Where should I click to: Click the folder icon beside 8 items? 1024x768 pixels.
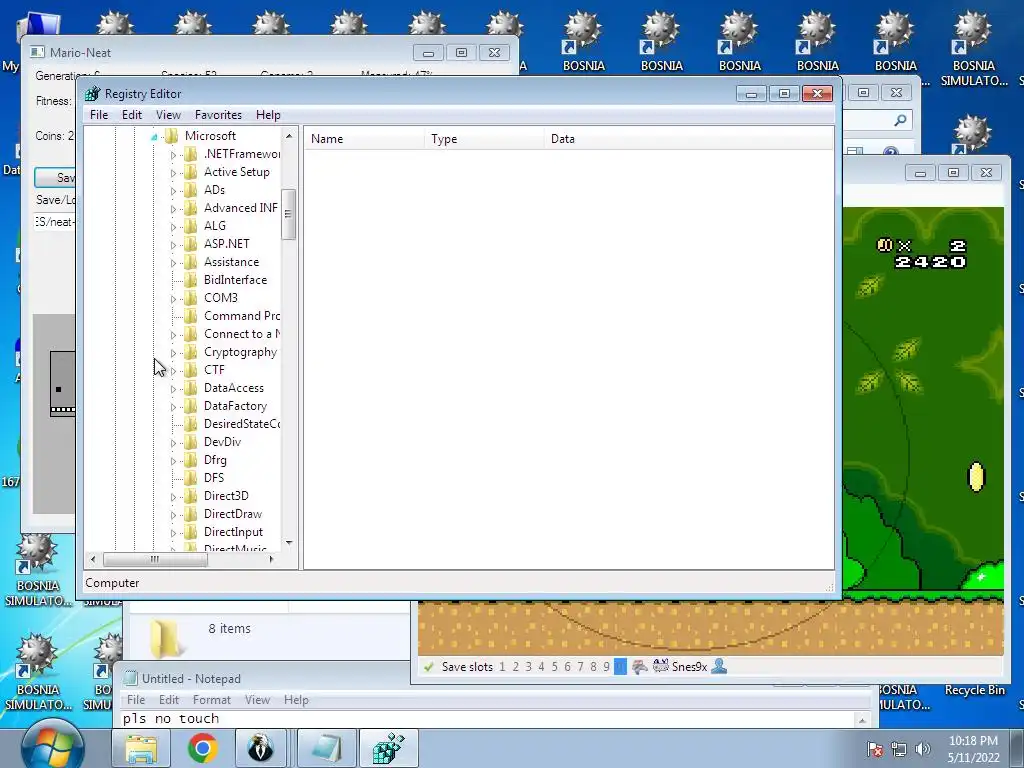pos(165,638)
